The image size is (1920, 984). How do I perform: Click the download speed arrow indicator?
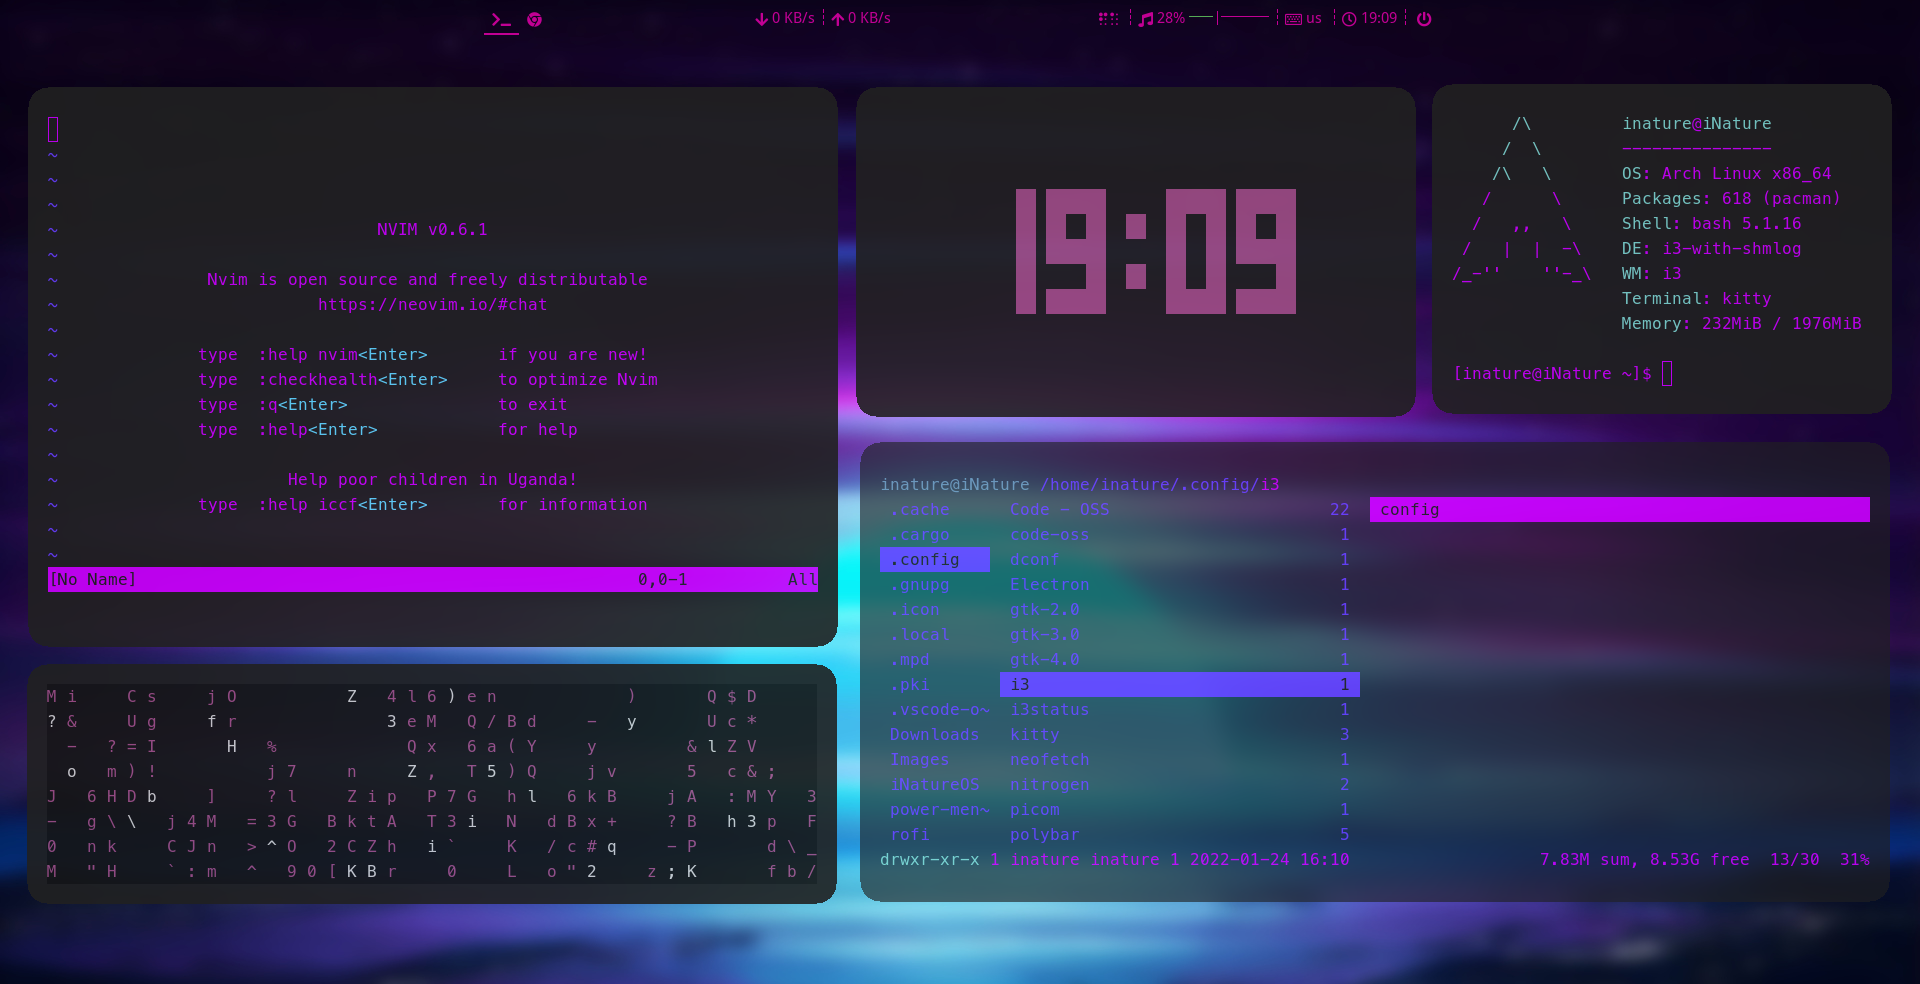pos(761,19)
